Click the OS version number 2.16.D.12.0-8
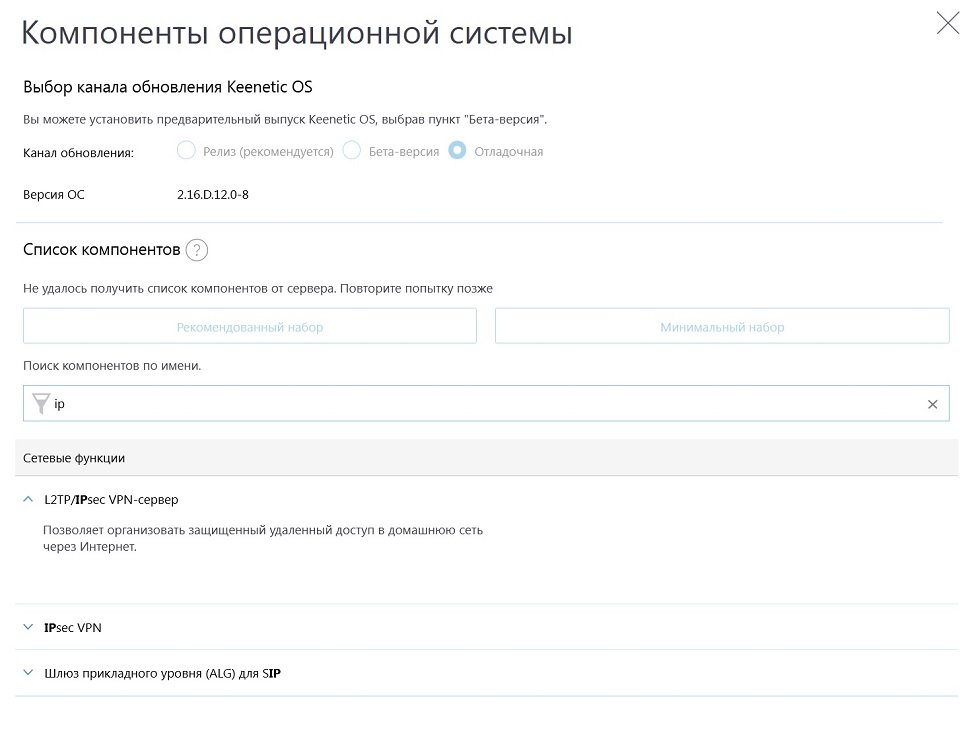 212,195
